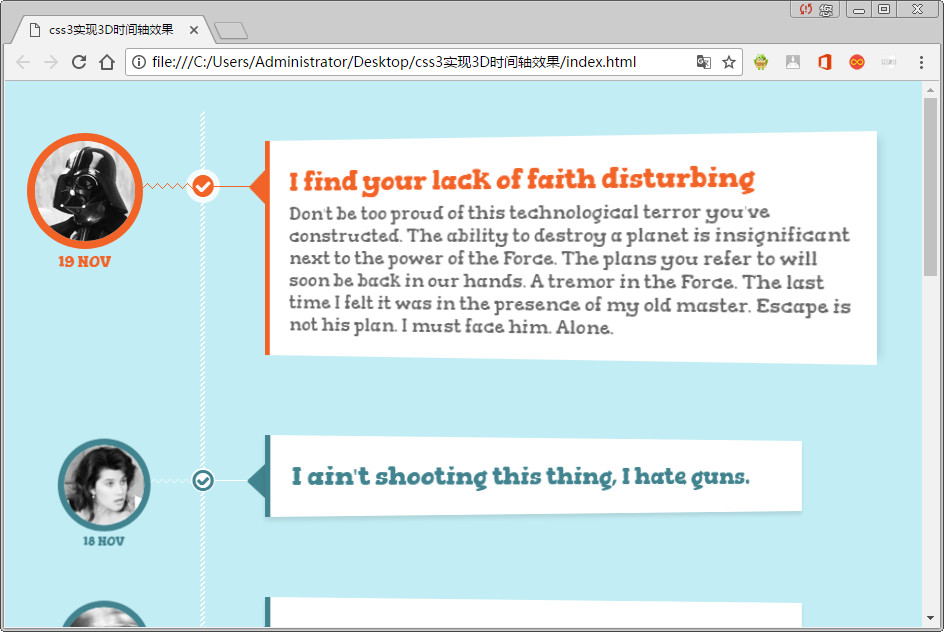Close the browser window
944x632 pixels.
(918, 9)
